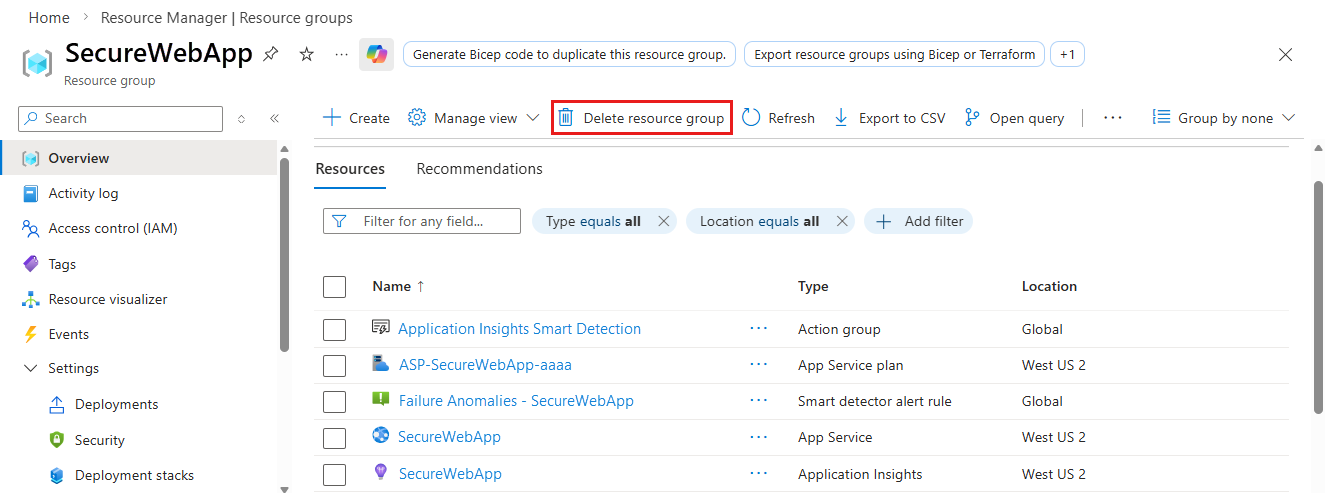
Task: Open the header ellipsis next to the star
Action: point(342,54)
